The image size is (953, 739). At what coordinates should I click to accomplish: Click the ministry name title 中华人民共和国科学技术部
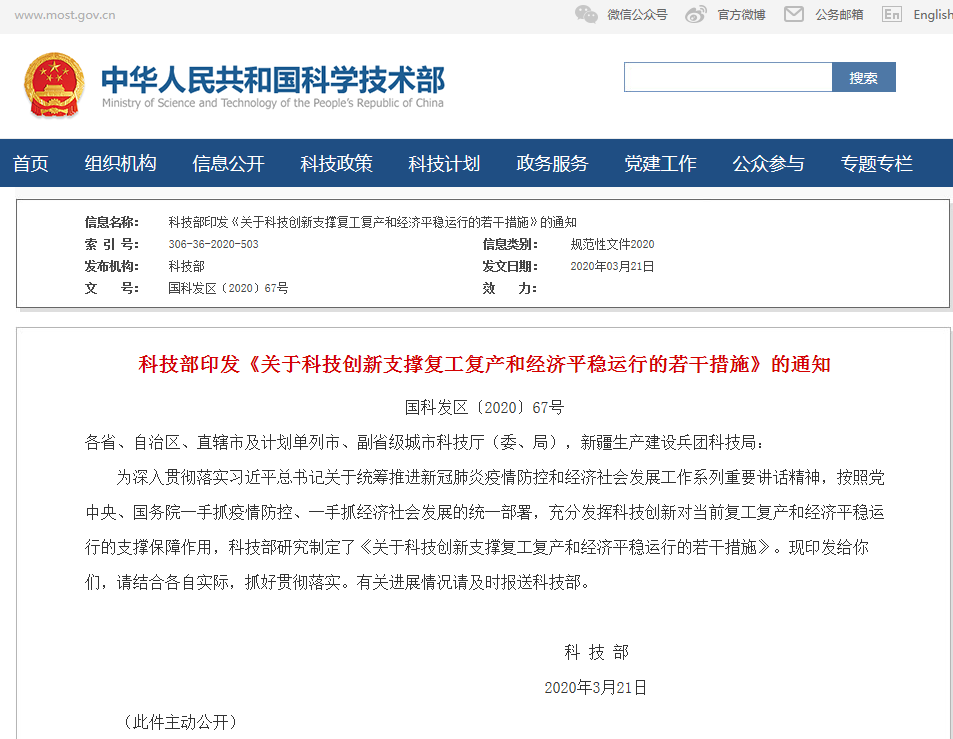coord(272,79)
